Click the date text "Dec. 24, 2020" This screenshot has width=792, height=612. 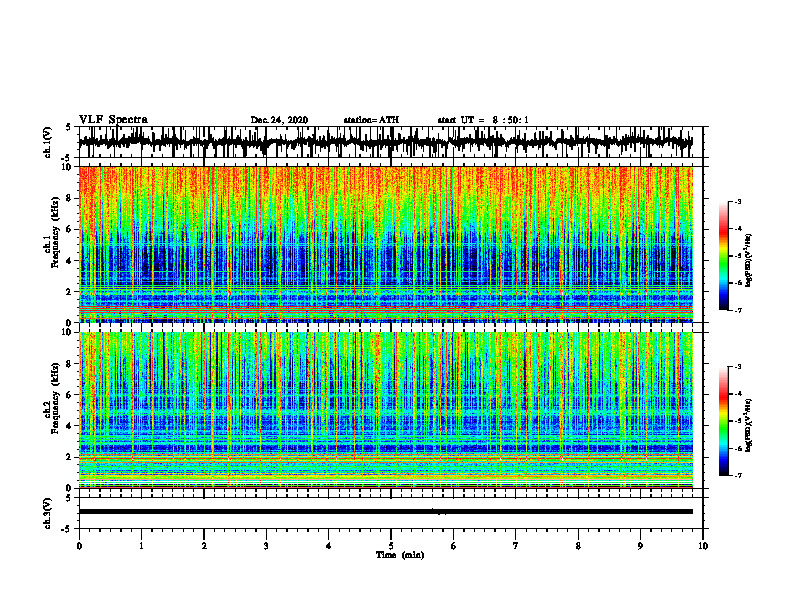click(x=279, y=120)
